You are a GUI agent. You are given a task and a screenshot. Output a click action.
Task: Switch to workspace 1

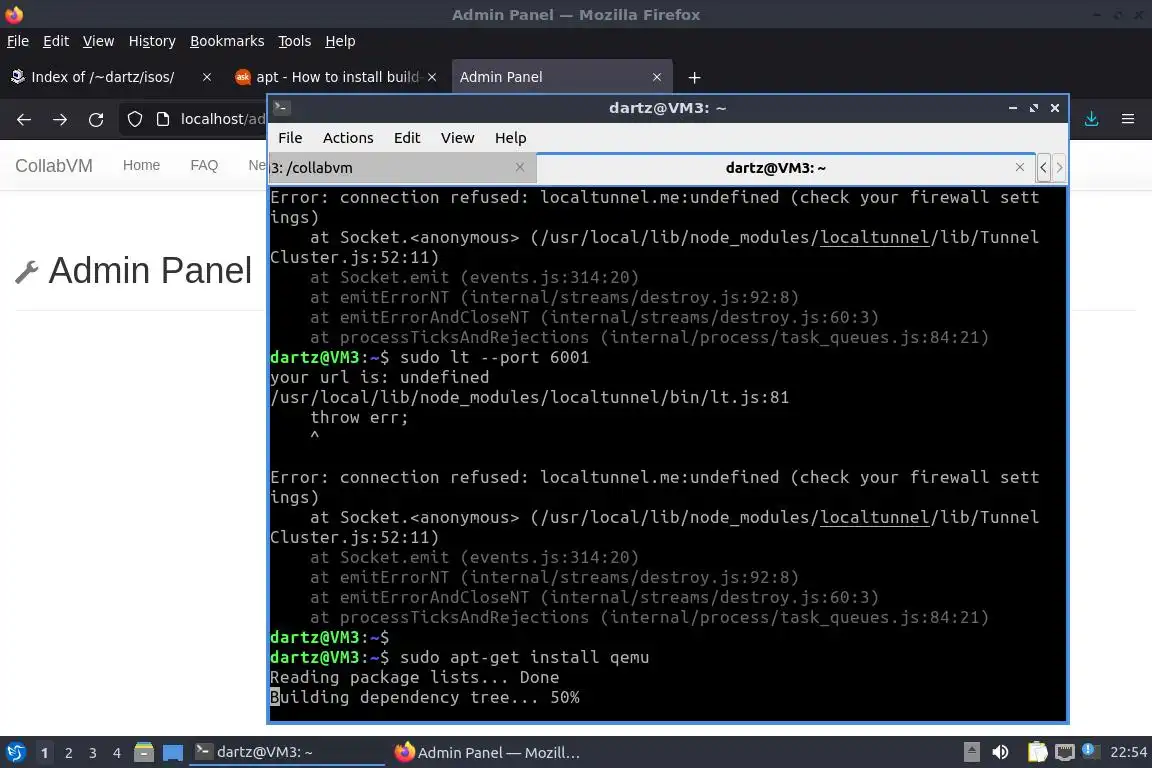44,753
